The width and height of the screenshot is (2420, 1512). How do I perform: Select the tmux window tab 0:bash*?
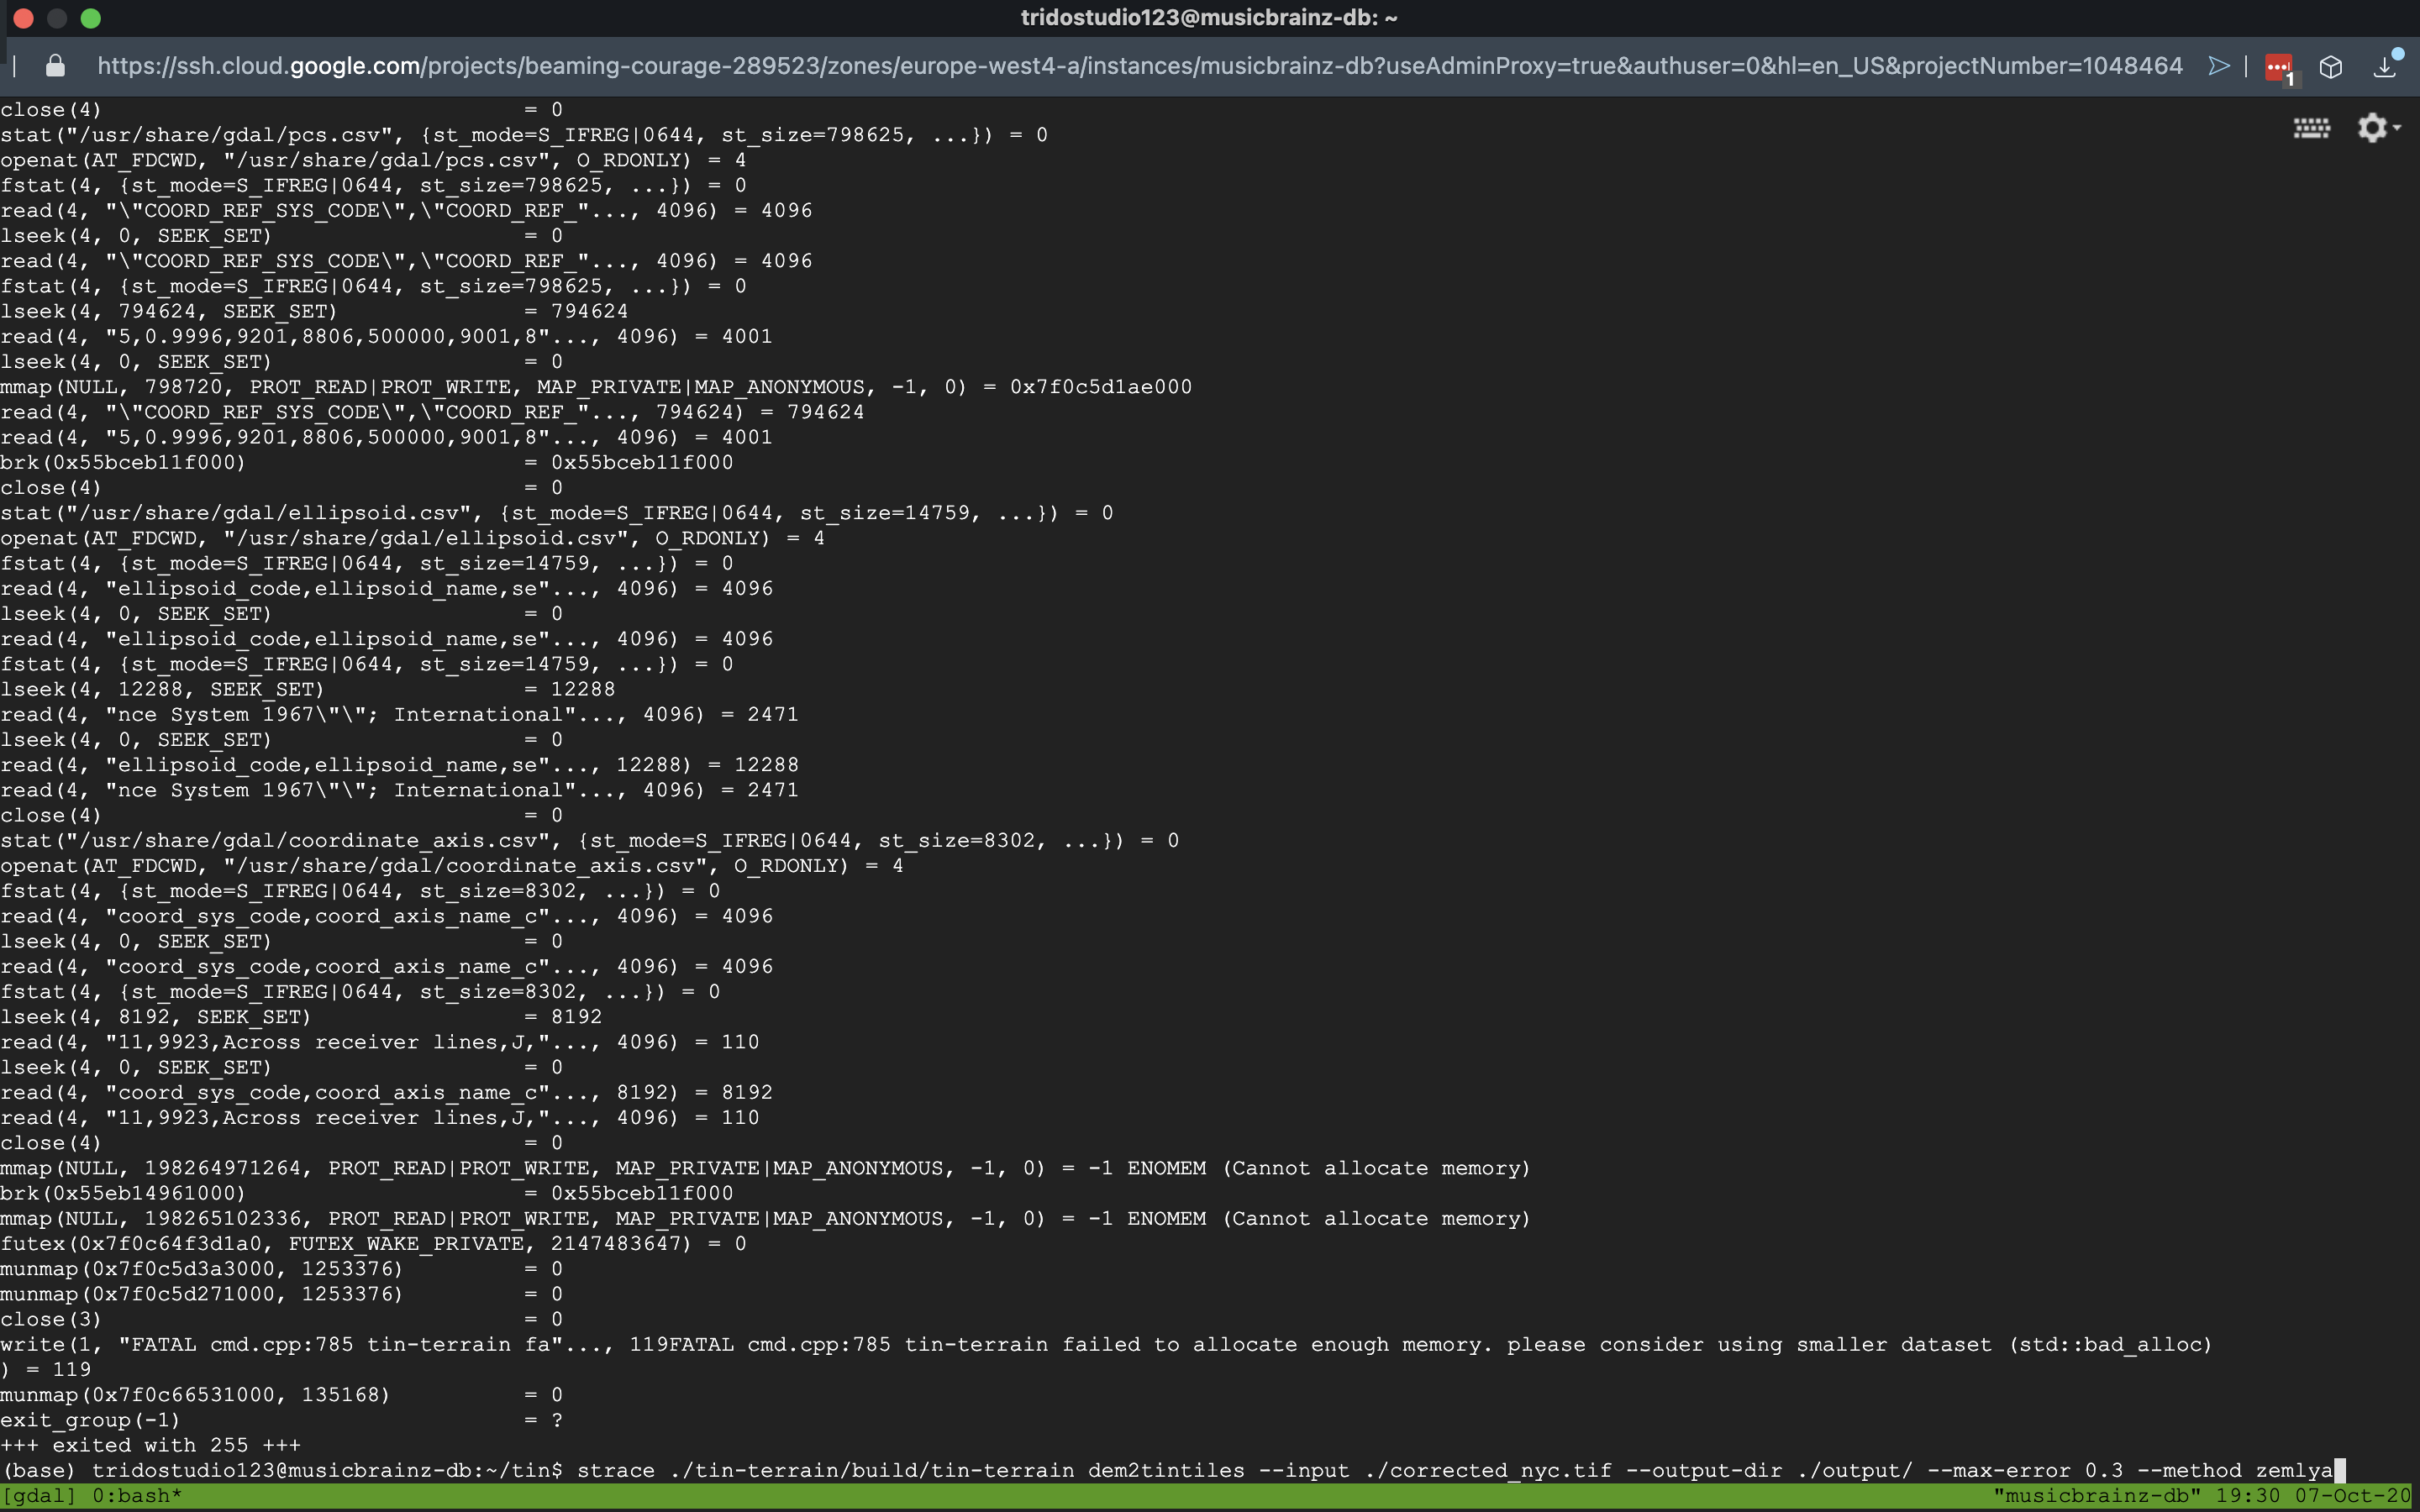(x=137, y=1496)
